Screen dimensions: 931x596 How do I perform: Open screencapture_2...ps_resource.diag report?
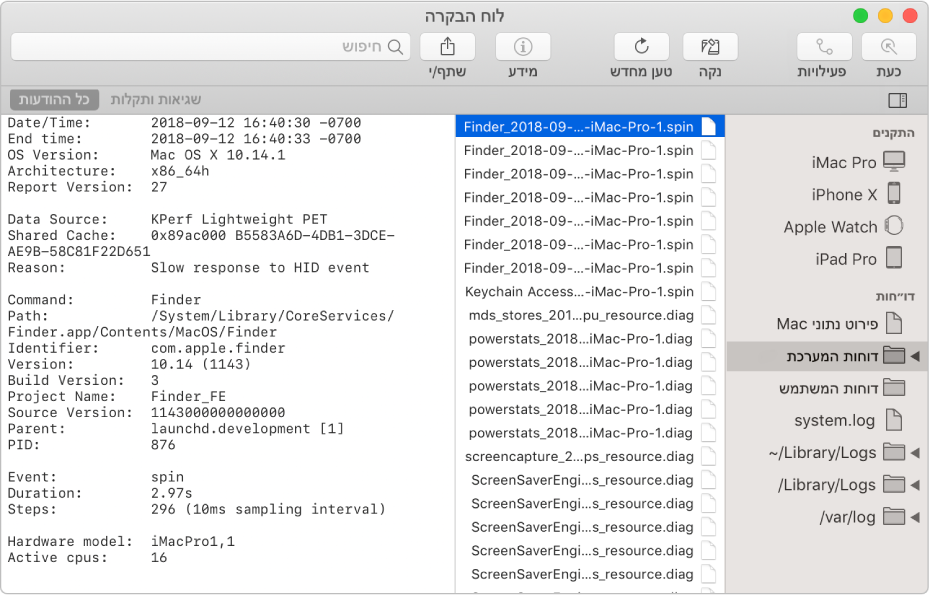[590, 456]
